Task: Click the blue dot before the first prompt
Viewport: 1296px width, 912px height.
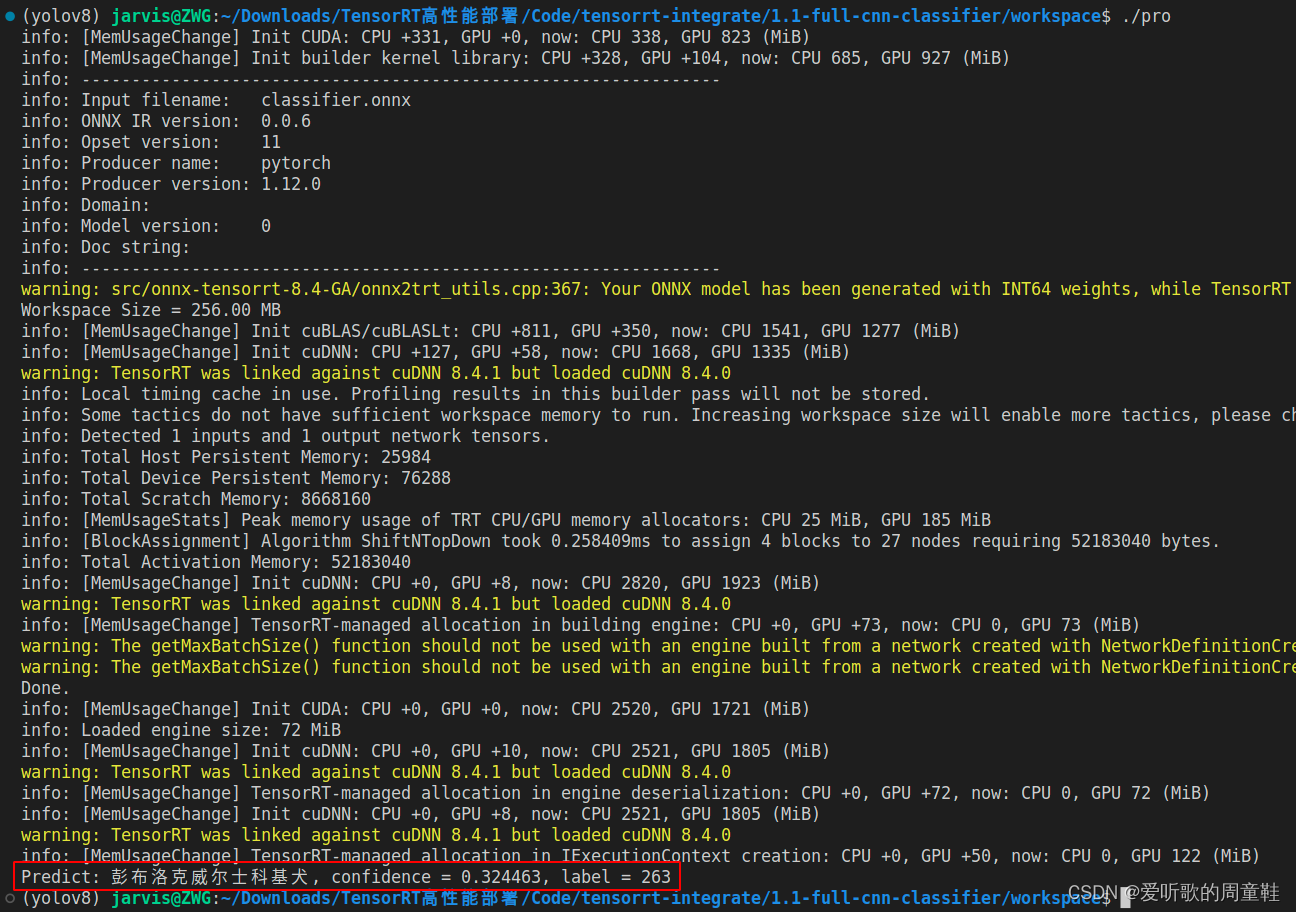Action: point(10,17)
